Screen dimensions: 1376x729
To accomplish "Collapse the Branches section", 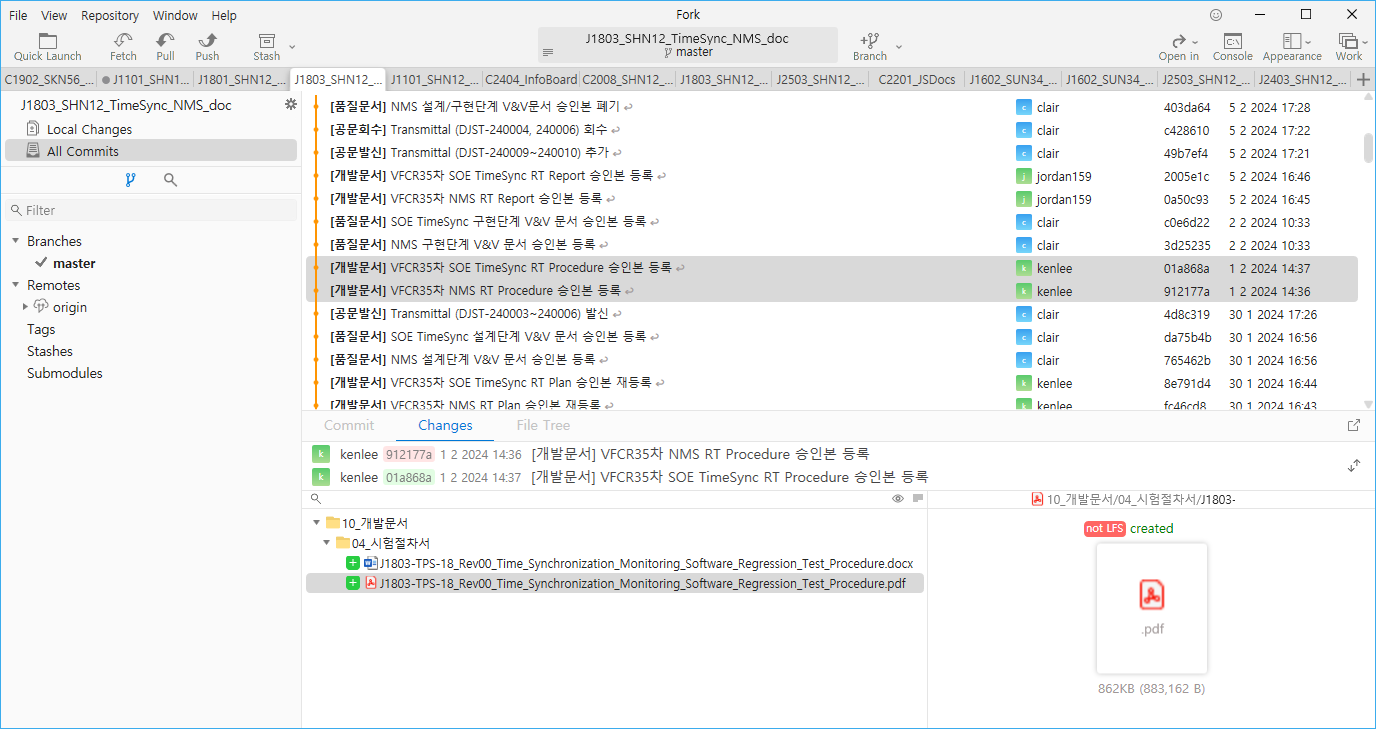I will (16, 241).
